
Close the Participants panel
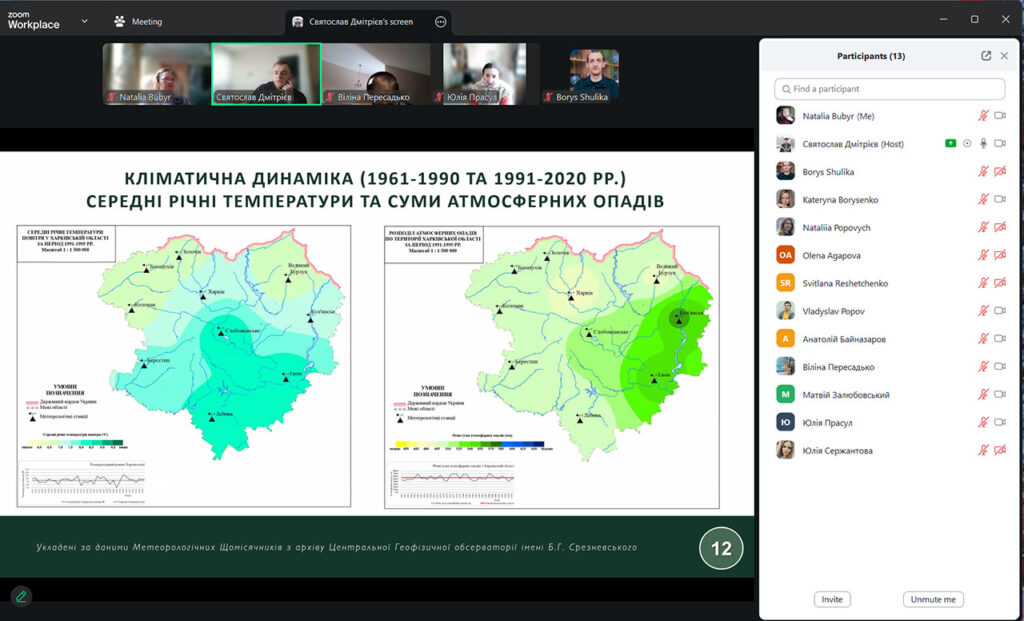pos(1004,56)
